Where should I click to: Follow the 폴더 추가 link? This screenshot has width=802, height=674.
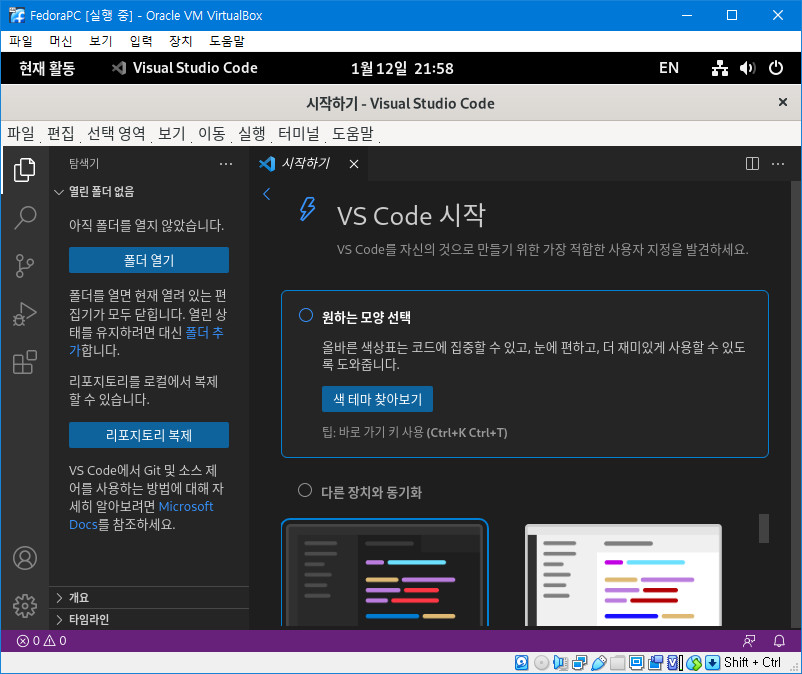point(204,333)
